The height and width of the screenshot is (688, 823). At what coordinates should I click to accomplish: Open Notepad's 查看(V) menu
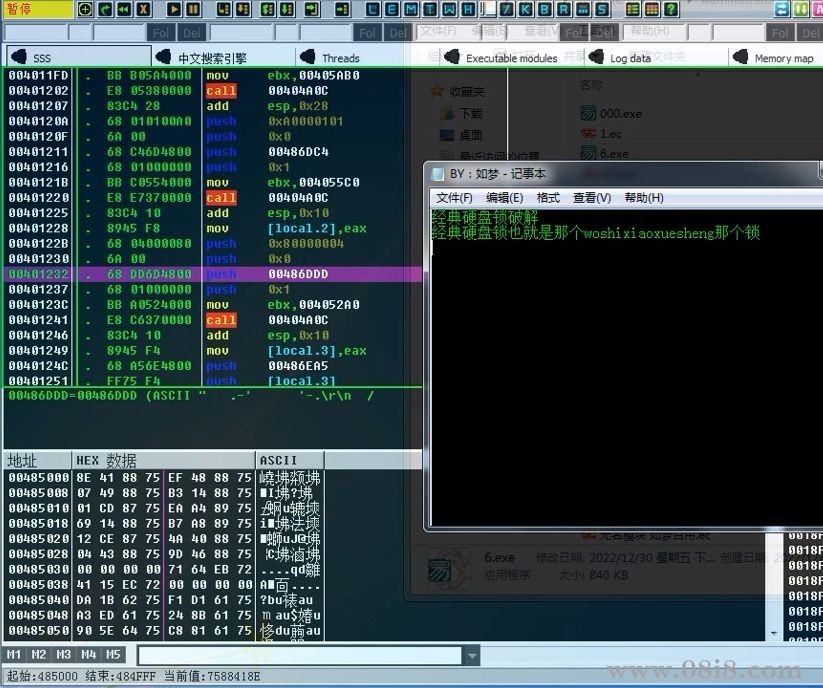pos(592,198)
